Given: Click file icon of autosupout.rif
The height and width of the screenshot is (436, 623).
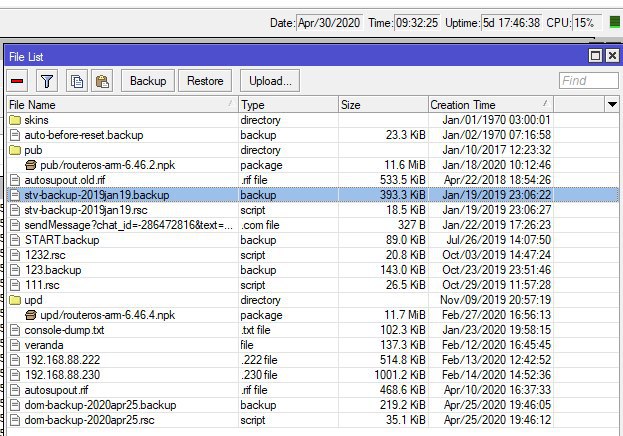Looking at the screenshot, I should pyautogui.click(x=15, y=390).
